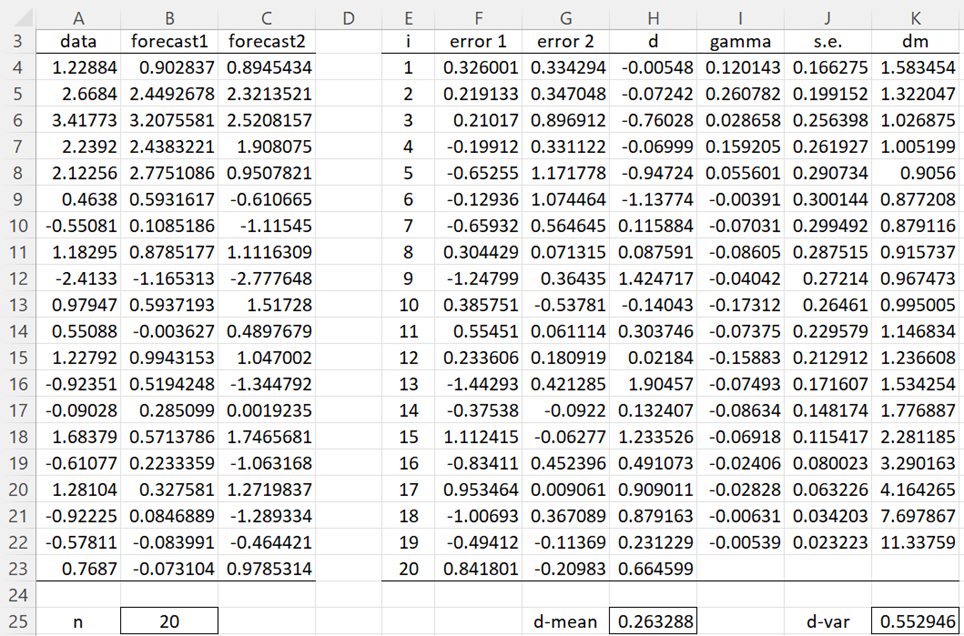Select the forecast1 value -0.073104

(x=169, y=568)
